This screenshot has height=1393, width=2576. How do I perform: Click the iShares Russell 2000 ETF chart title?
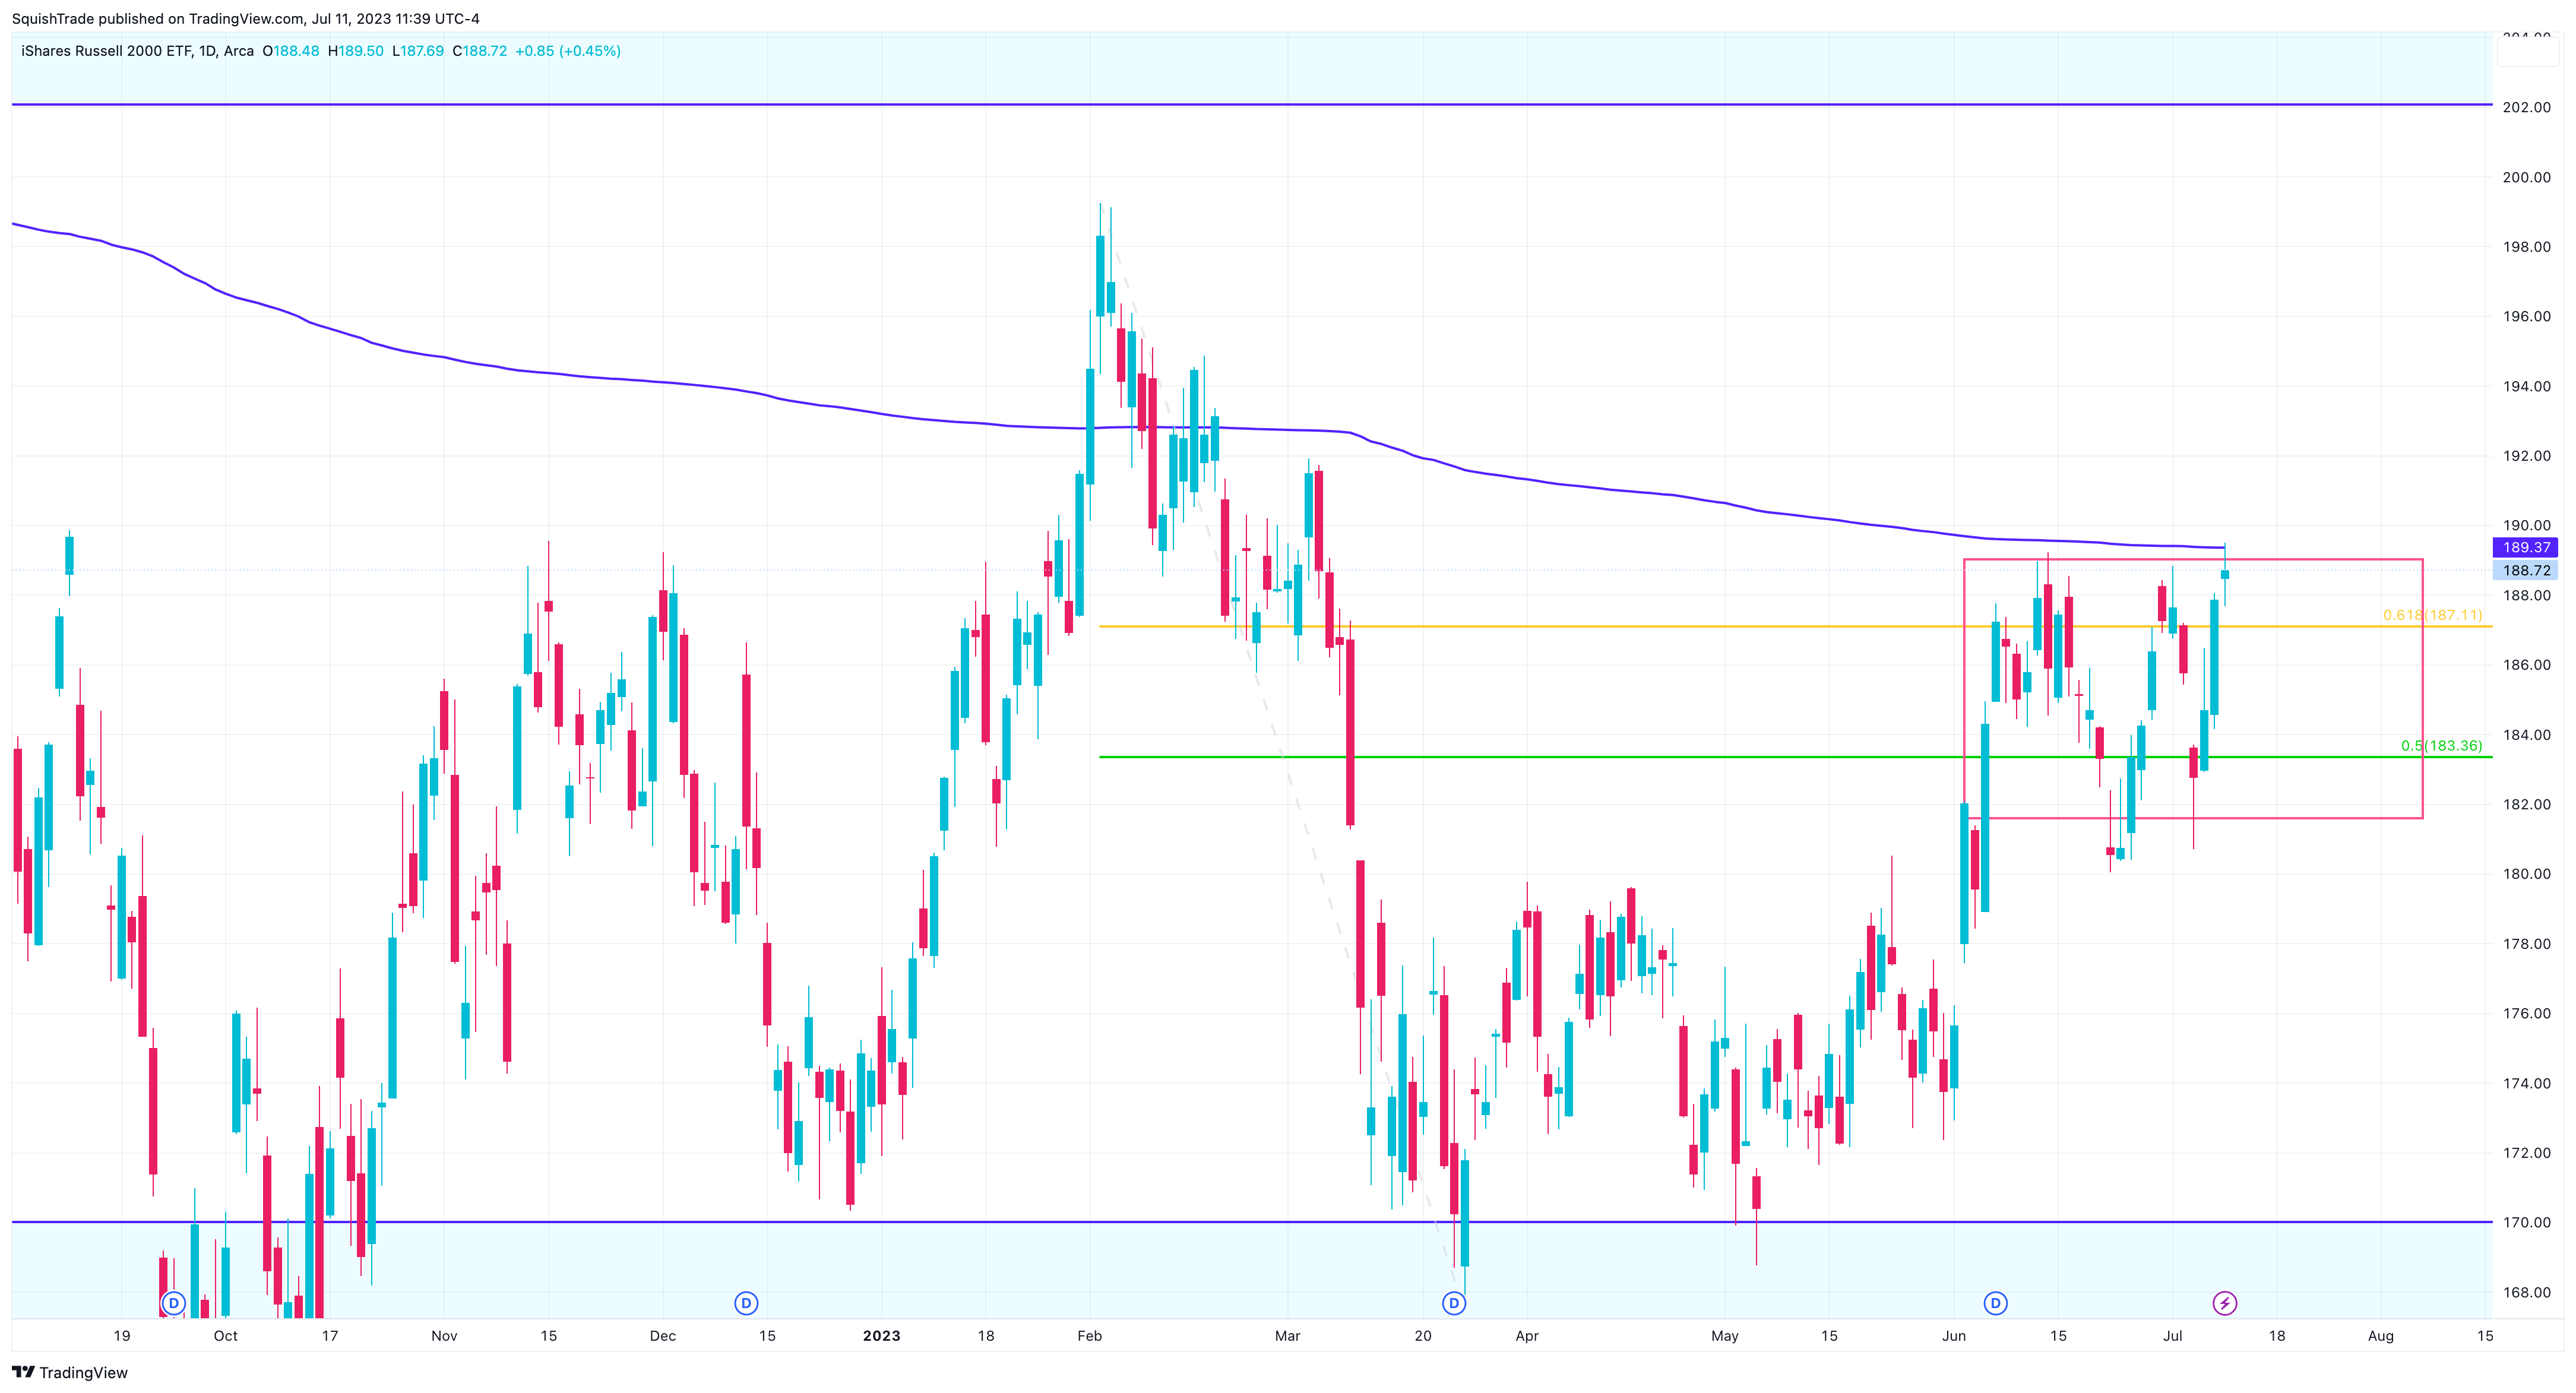point(137,51)
